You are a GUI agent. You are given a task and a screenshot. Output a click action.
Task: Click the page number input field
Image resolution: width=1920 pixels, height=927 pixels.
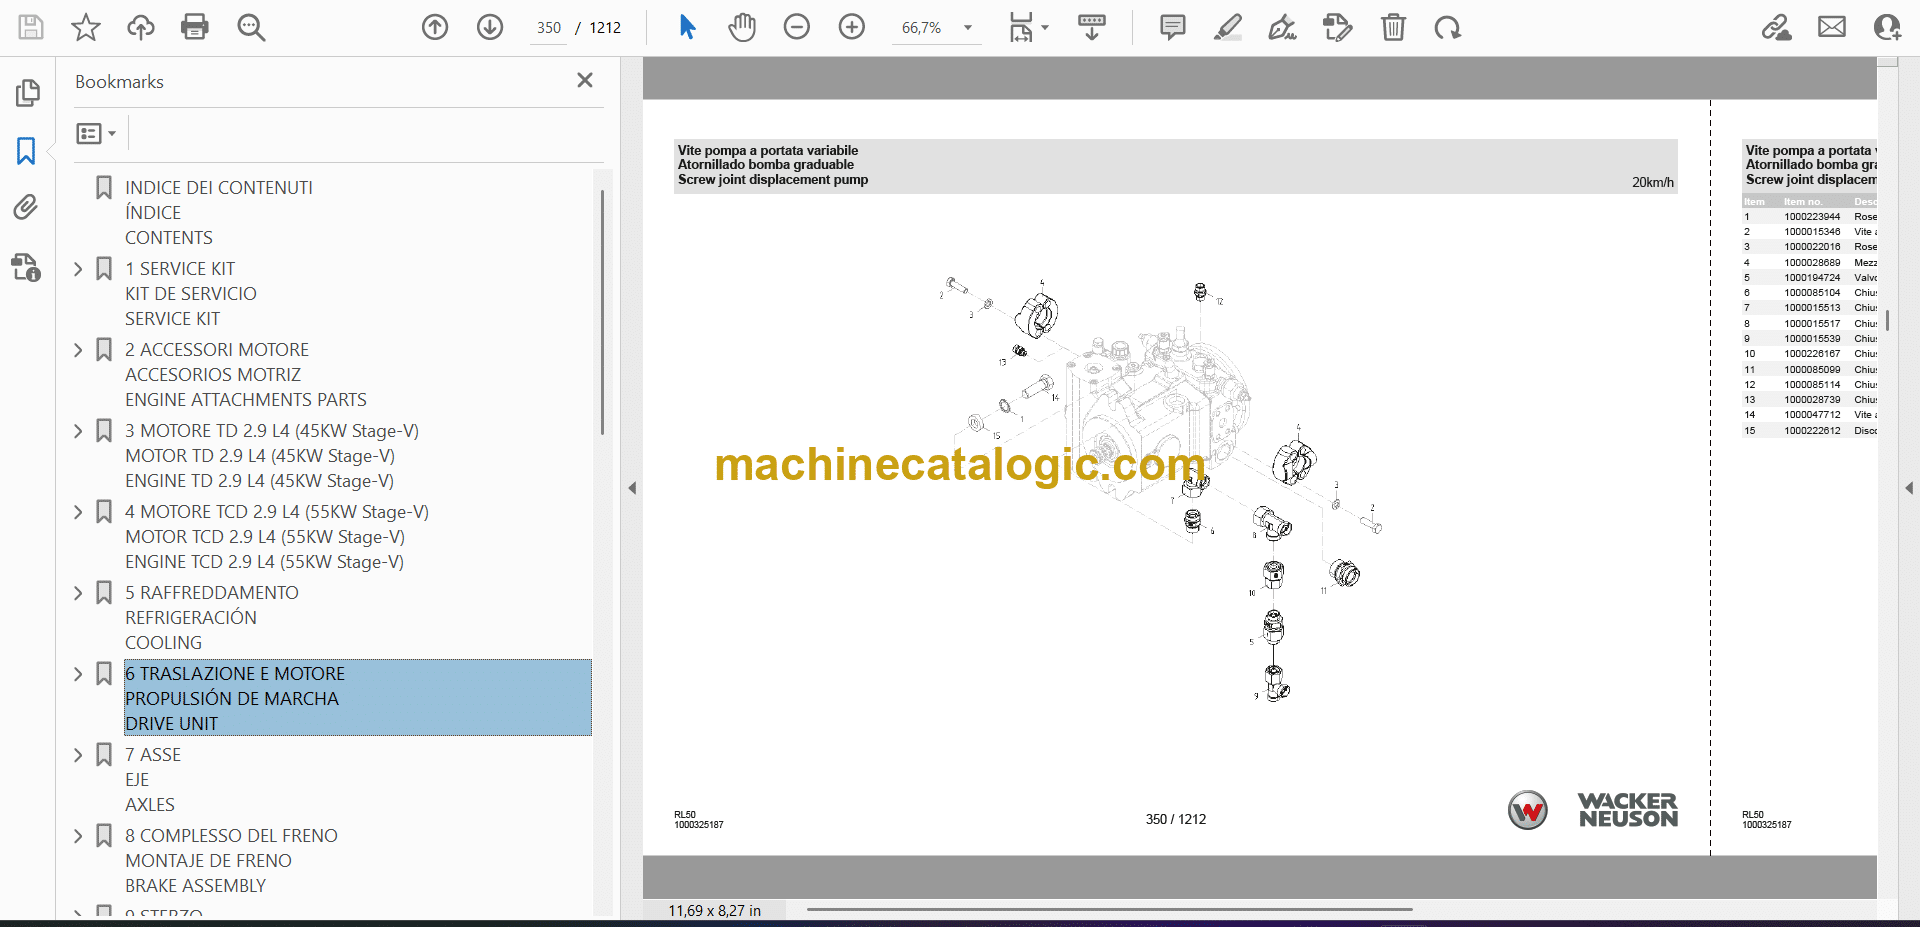[549, 28]
